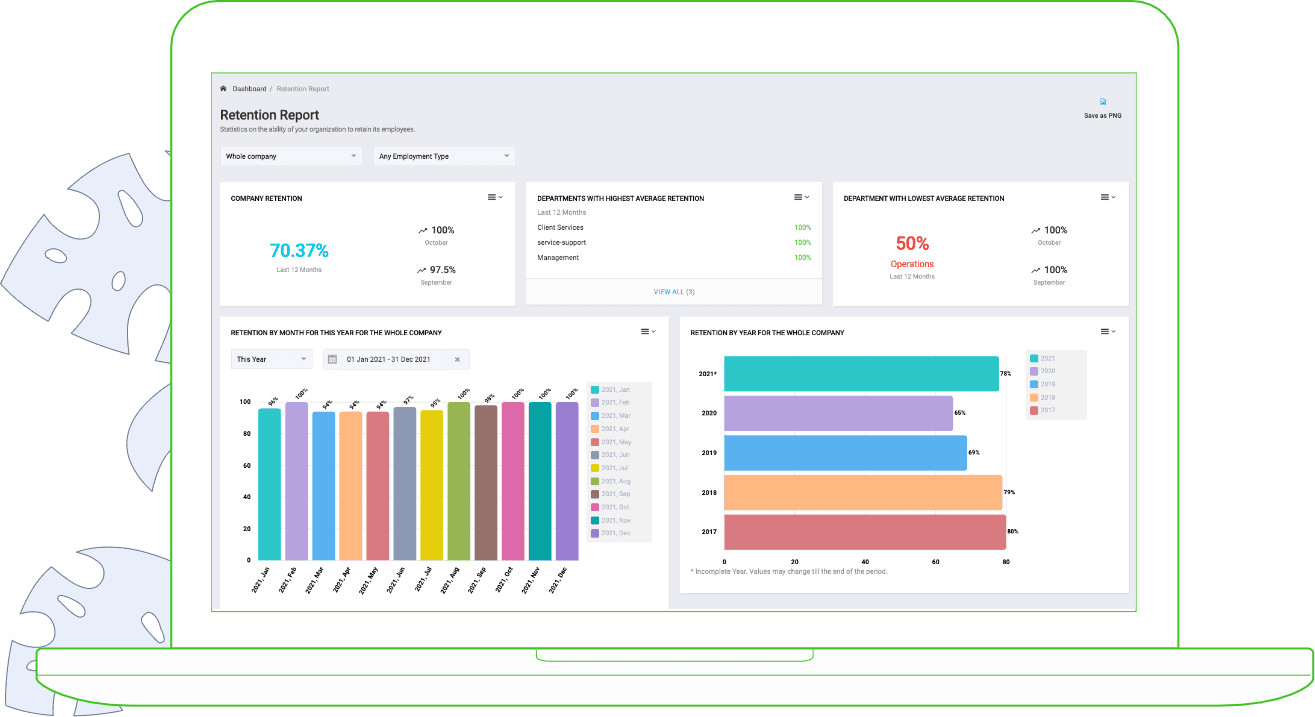Image resolution: width=1315 pixels, height=717 pixels.
Task: Toggle the 2020 year legend entry
Action: 1043,371
